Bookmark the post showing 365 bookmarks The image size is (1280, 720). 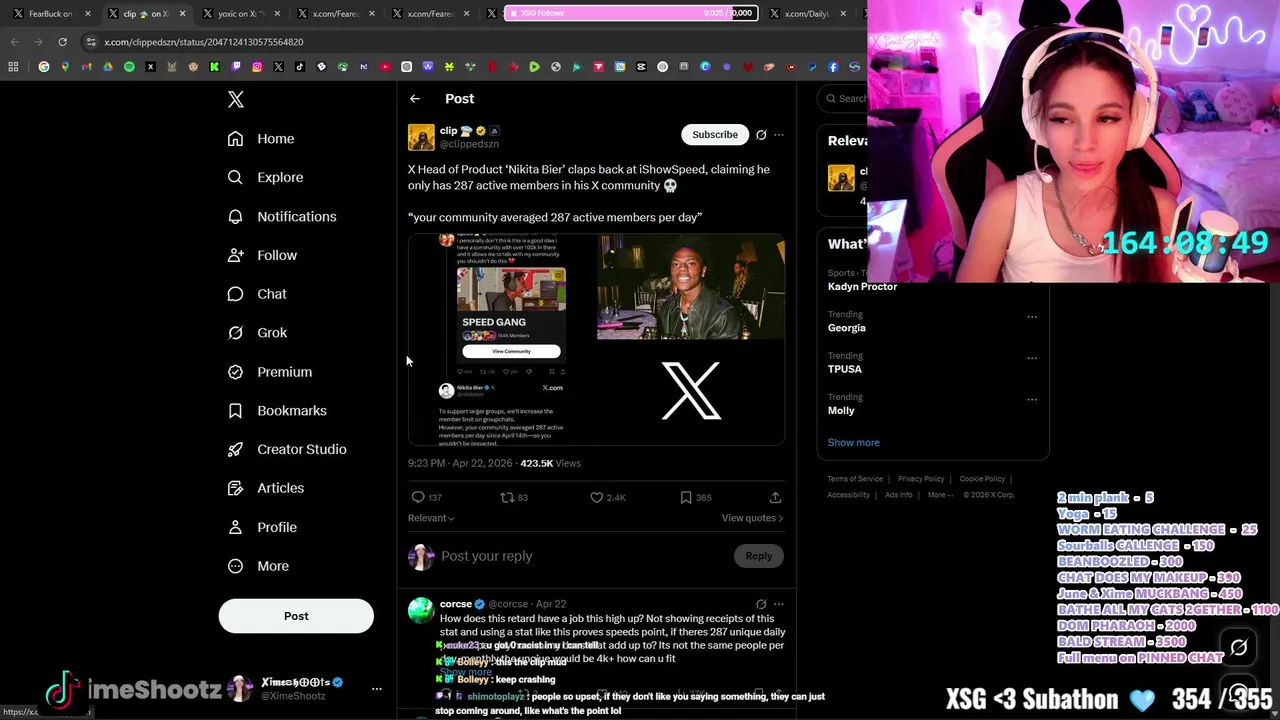(686, 497)
